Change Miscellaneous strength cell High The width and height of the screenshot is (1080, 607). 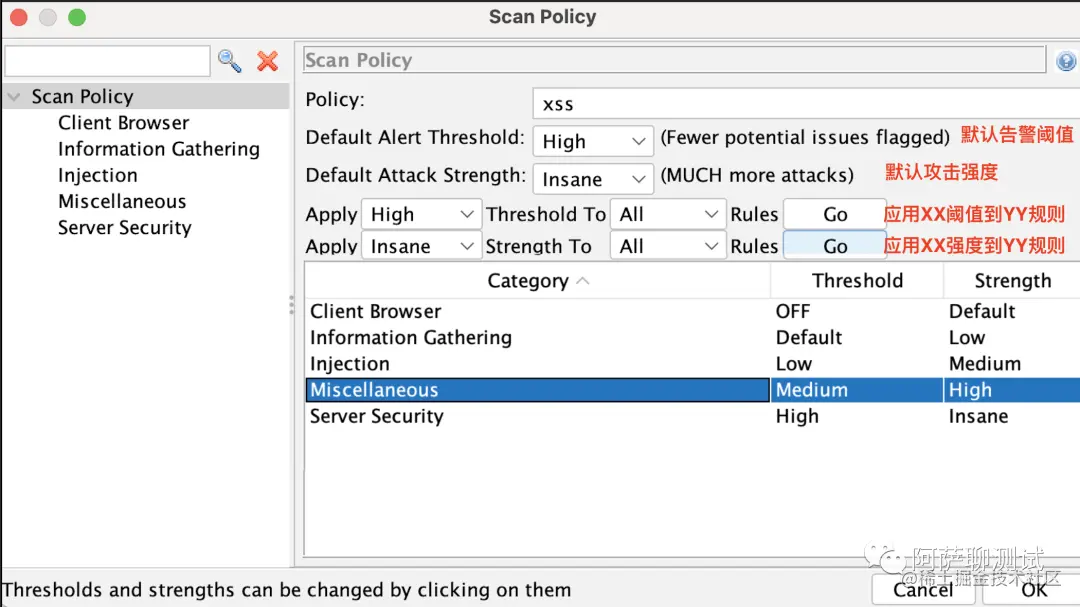[1012, 390]
